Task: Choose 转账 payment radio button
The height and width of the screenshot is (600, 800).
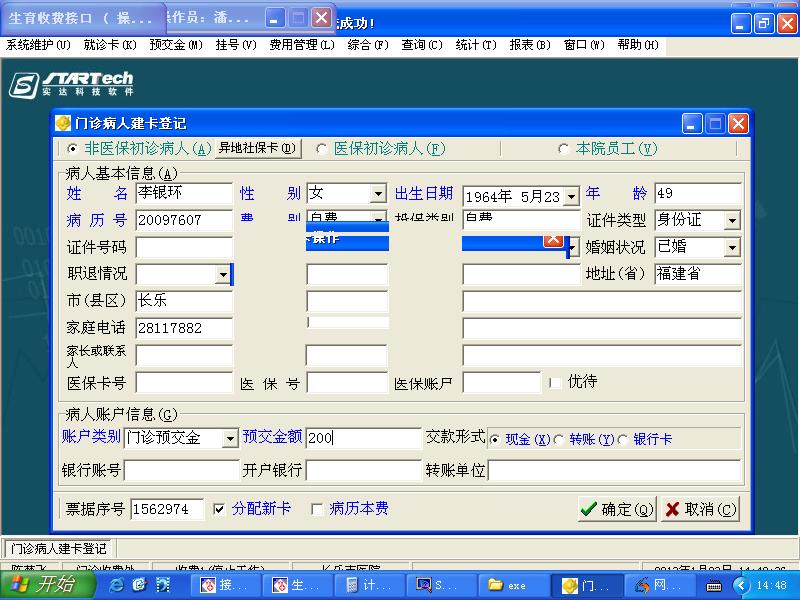Action: 559,439
